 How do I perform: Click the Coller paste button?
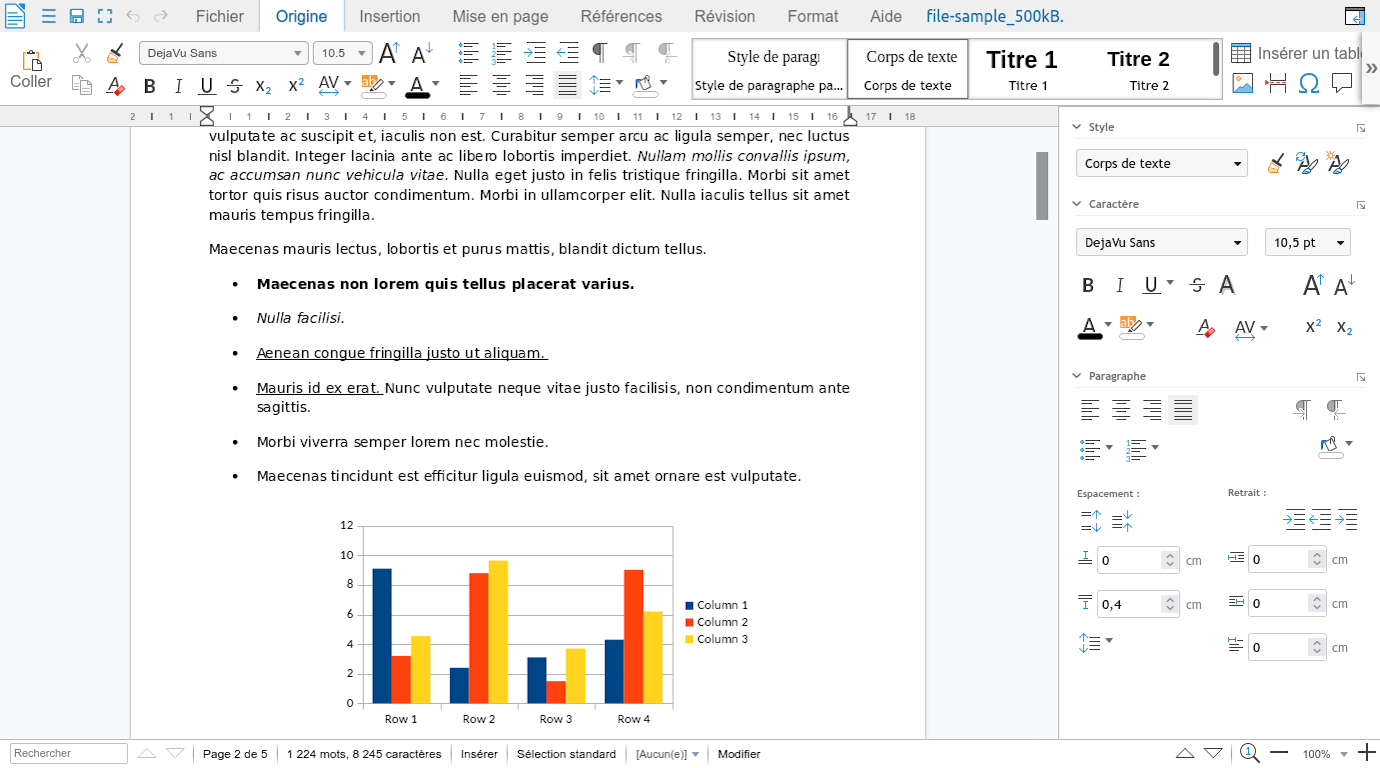coord(31,70)
